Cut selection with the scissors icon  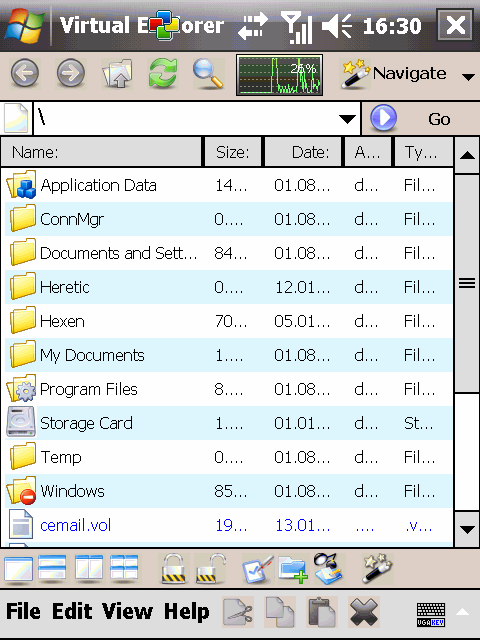coord(238,611)
